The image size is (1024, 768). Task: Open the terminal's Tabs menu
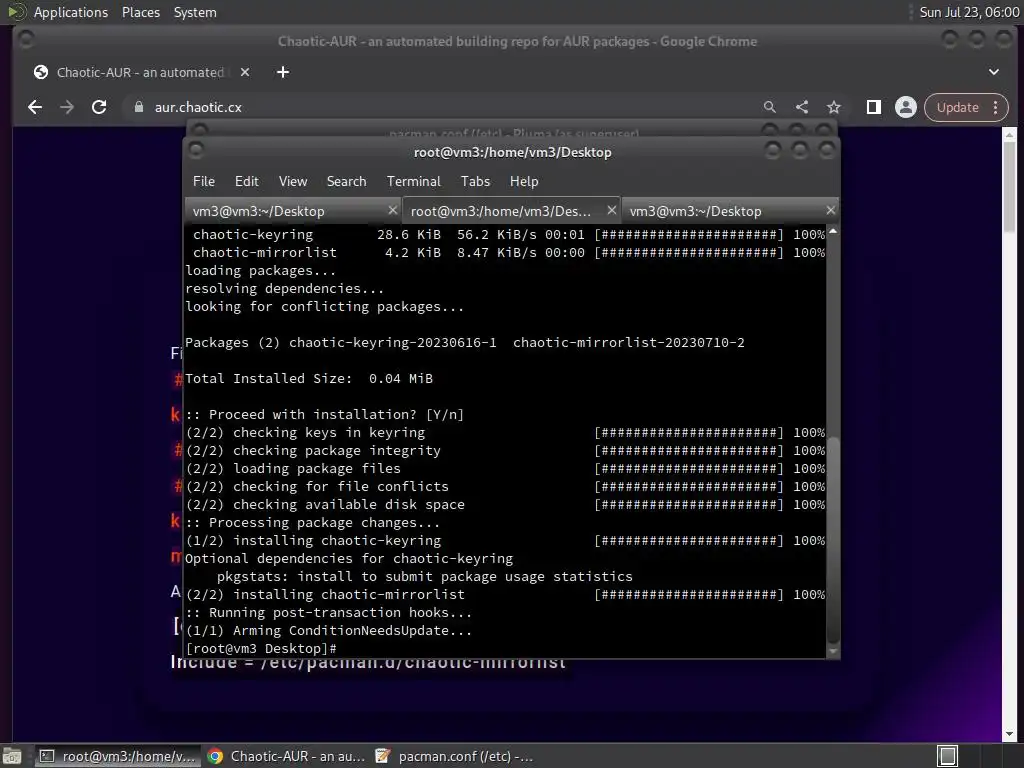point(475,181)
